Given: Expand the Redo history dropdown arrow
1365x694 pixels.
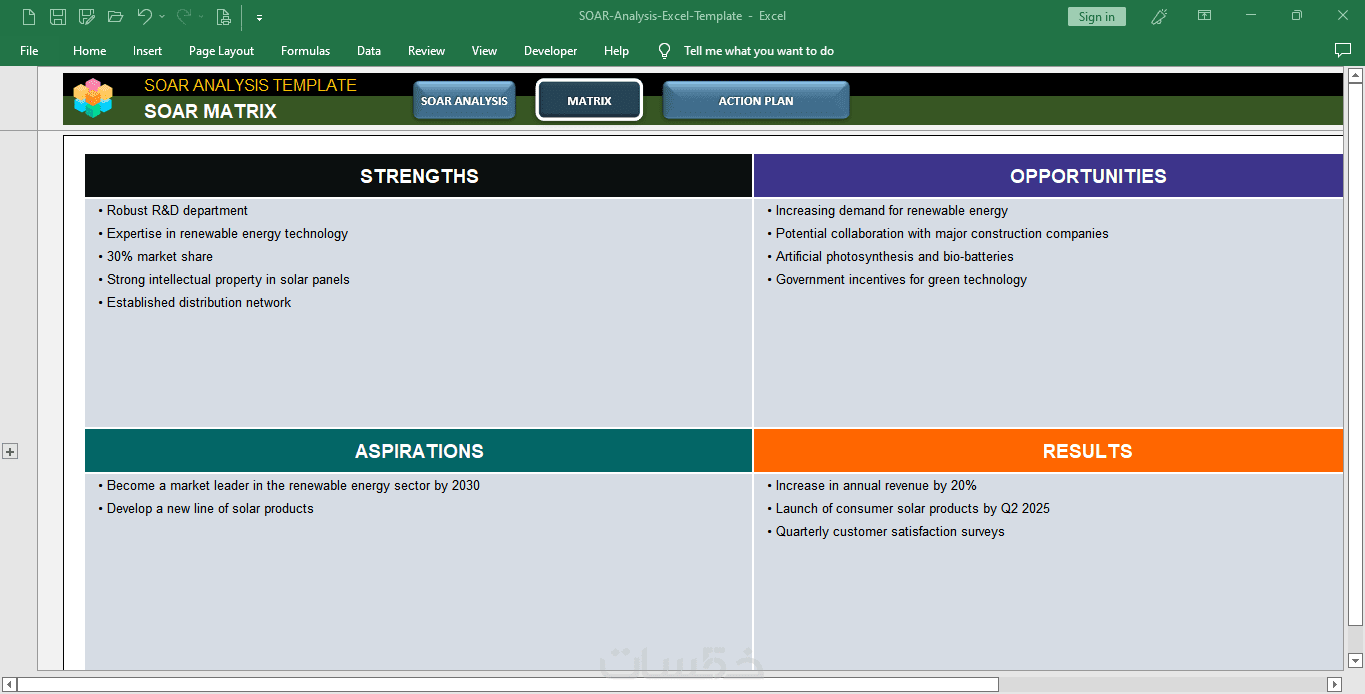Looking at the screenshot, I should [201, 16].
